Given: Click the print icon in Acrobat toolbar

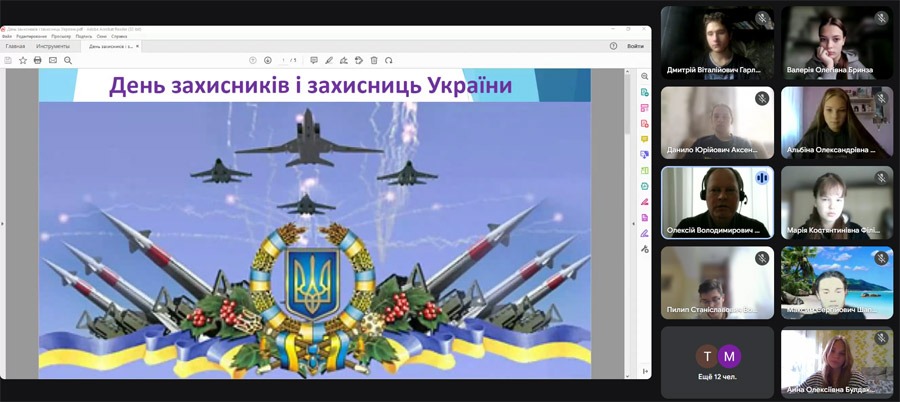Looking at the screenshot, I should (x=38, y=60).
